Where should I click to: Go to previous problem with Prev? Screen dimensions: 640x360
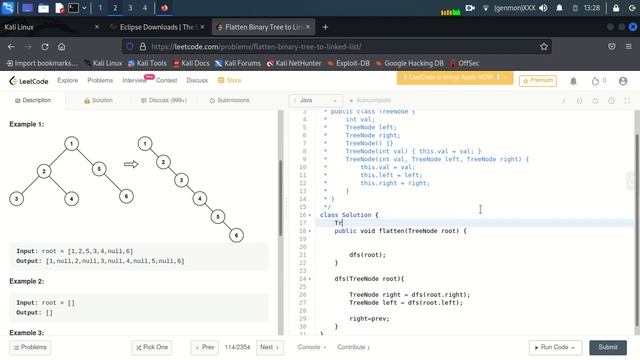205,347
